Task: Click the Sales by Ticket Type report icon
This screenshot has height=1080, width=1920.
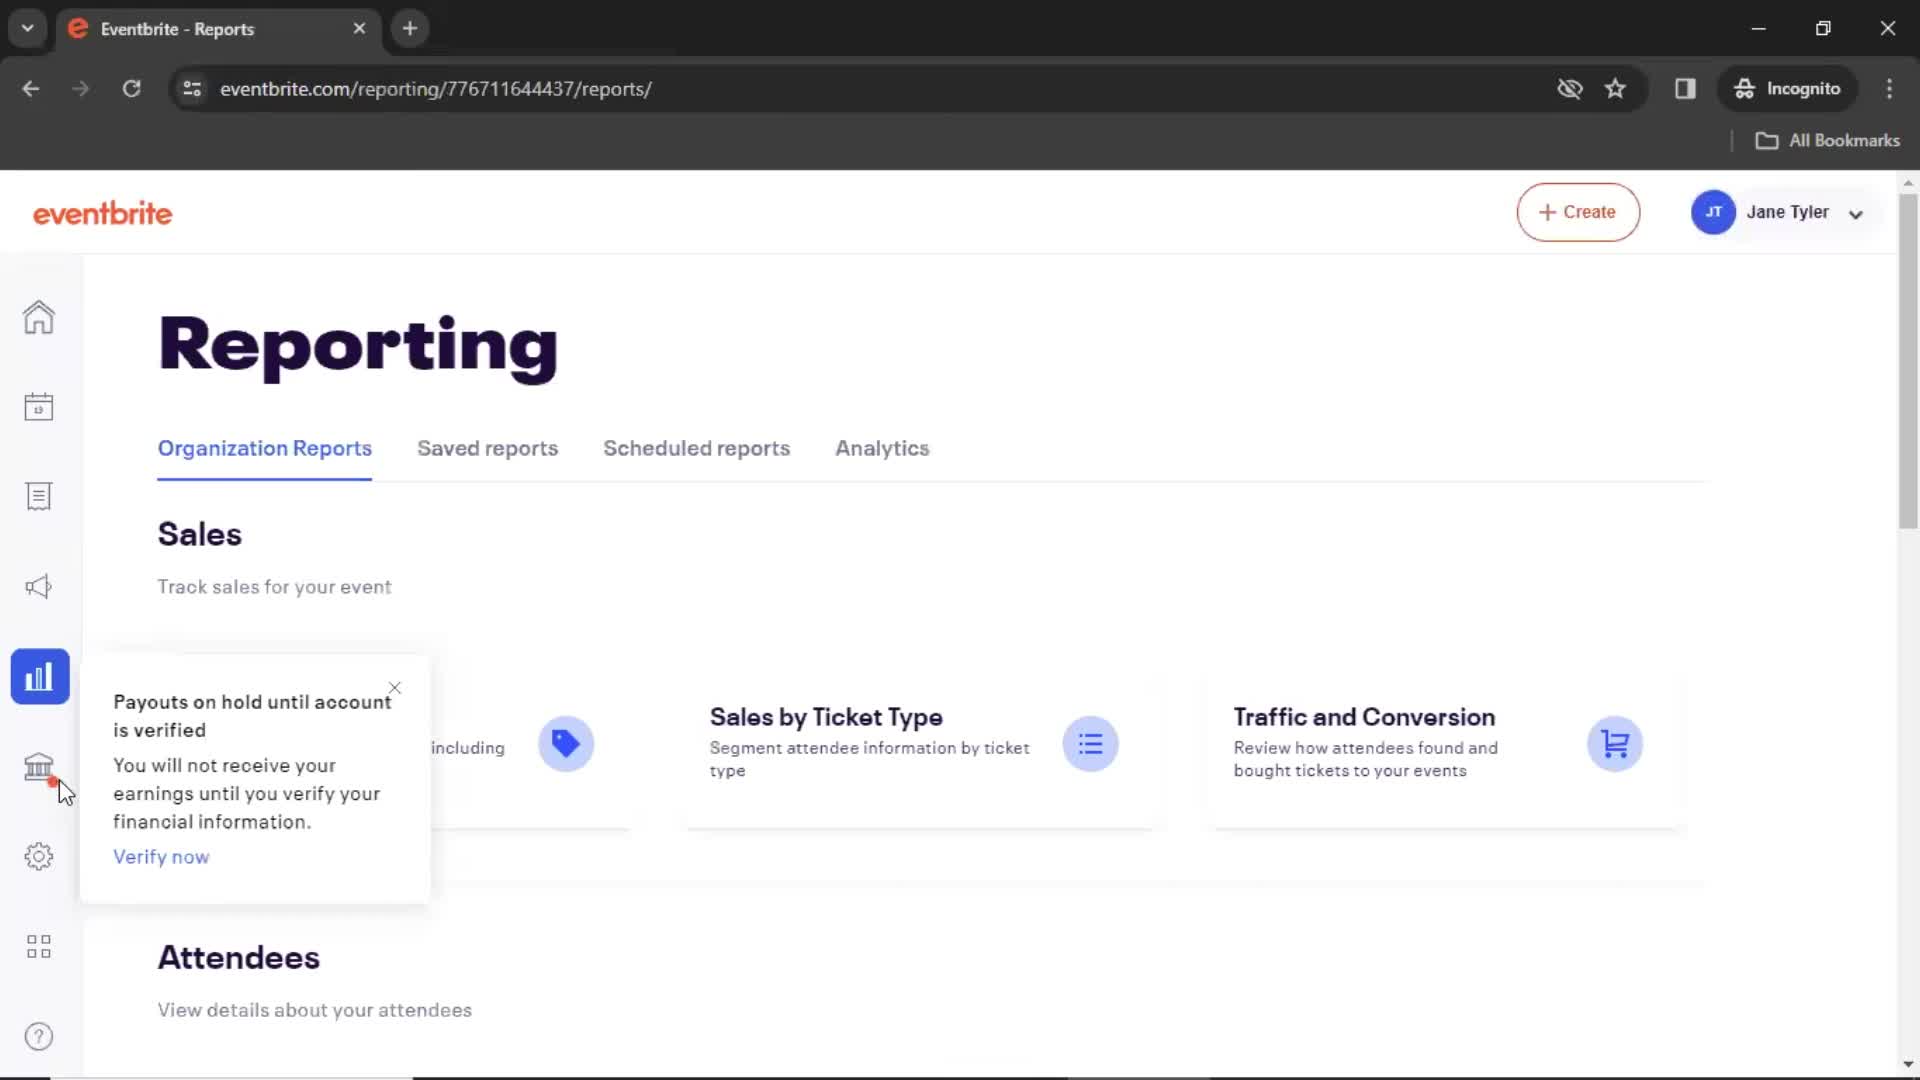Action: (1092, 742)
